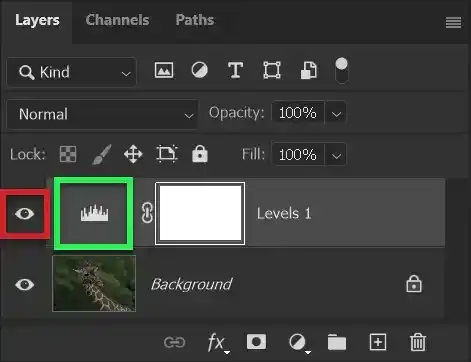Viewport: 471px width, 362px height.
Task: Click the Fill 100% value field
Action: click(x=298, y=154)
